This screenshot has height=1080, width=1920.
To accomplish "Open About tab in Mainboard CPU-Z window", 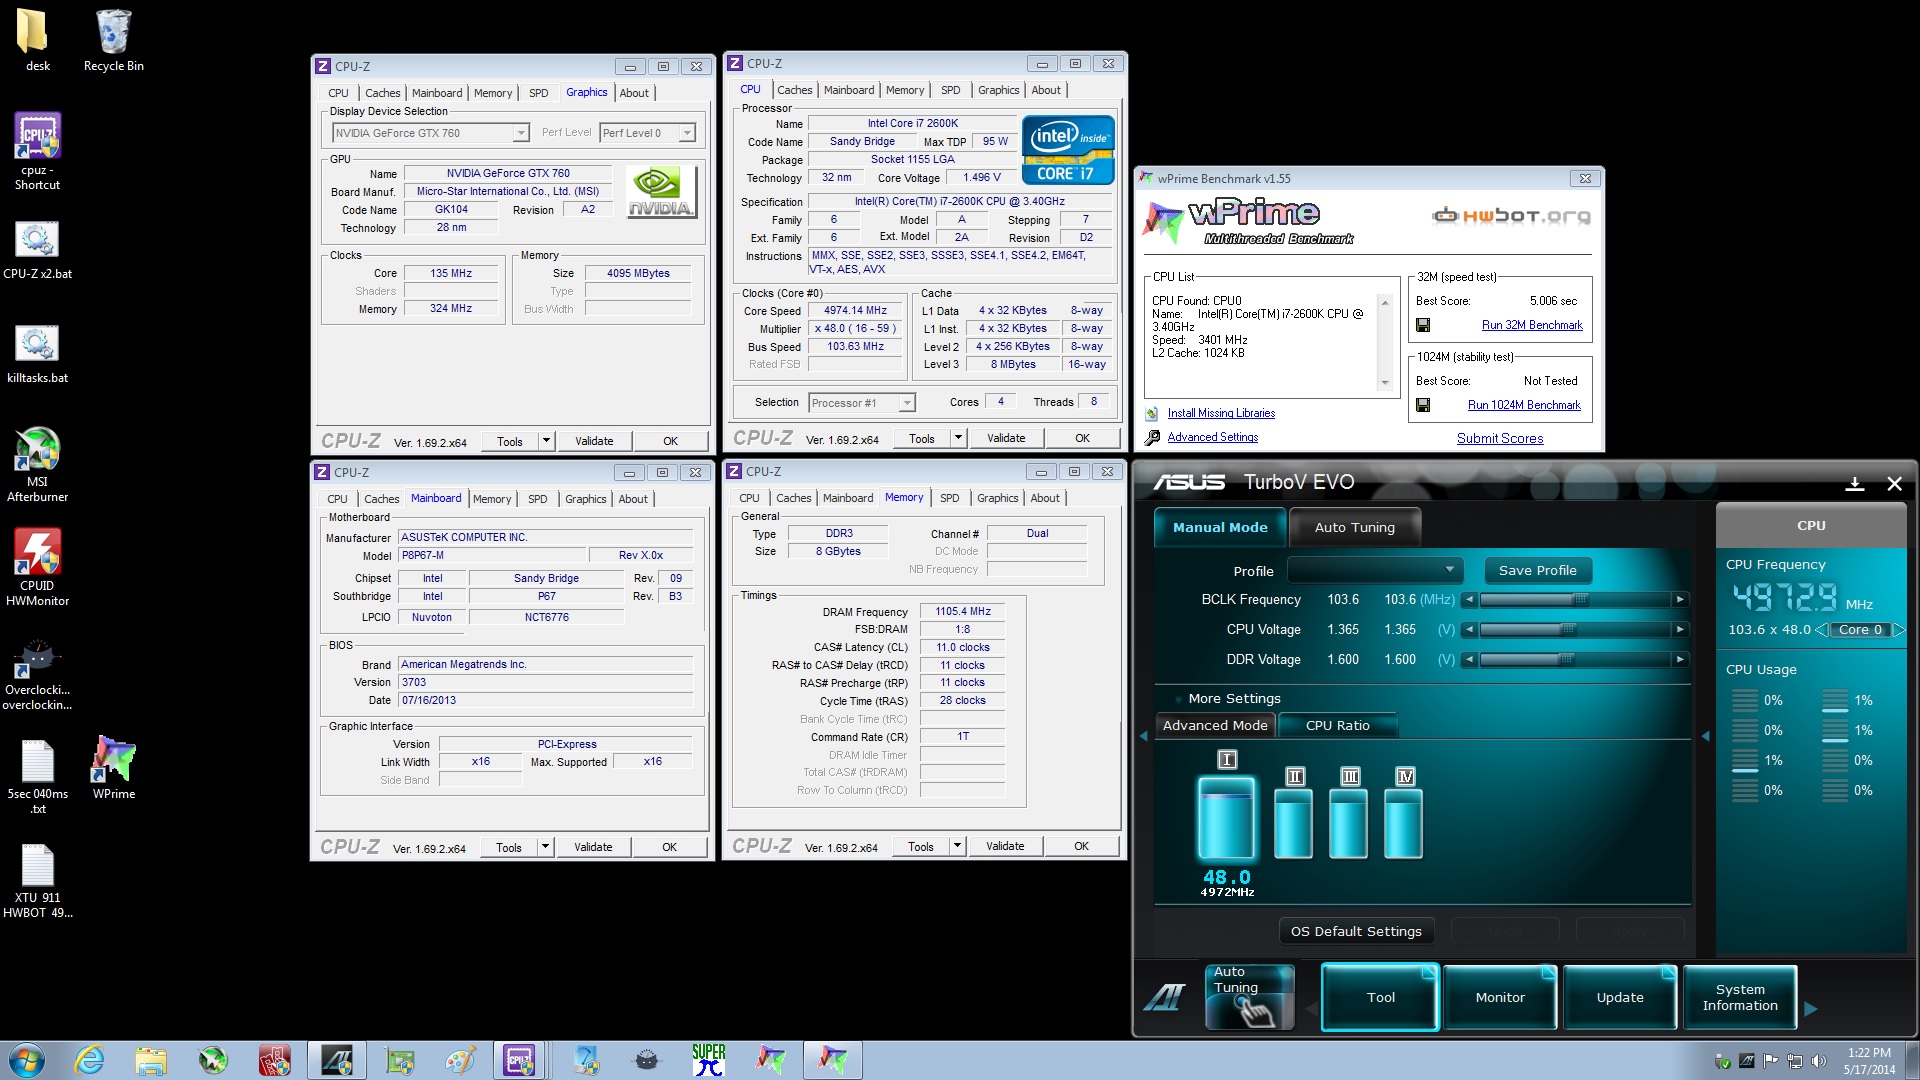I will pyautogui.click(x=633, y=499).
